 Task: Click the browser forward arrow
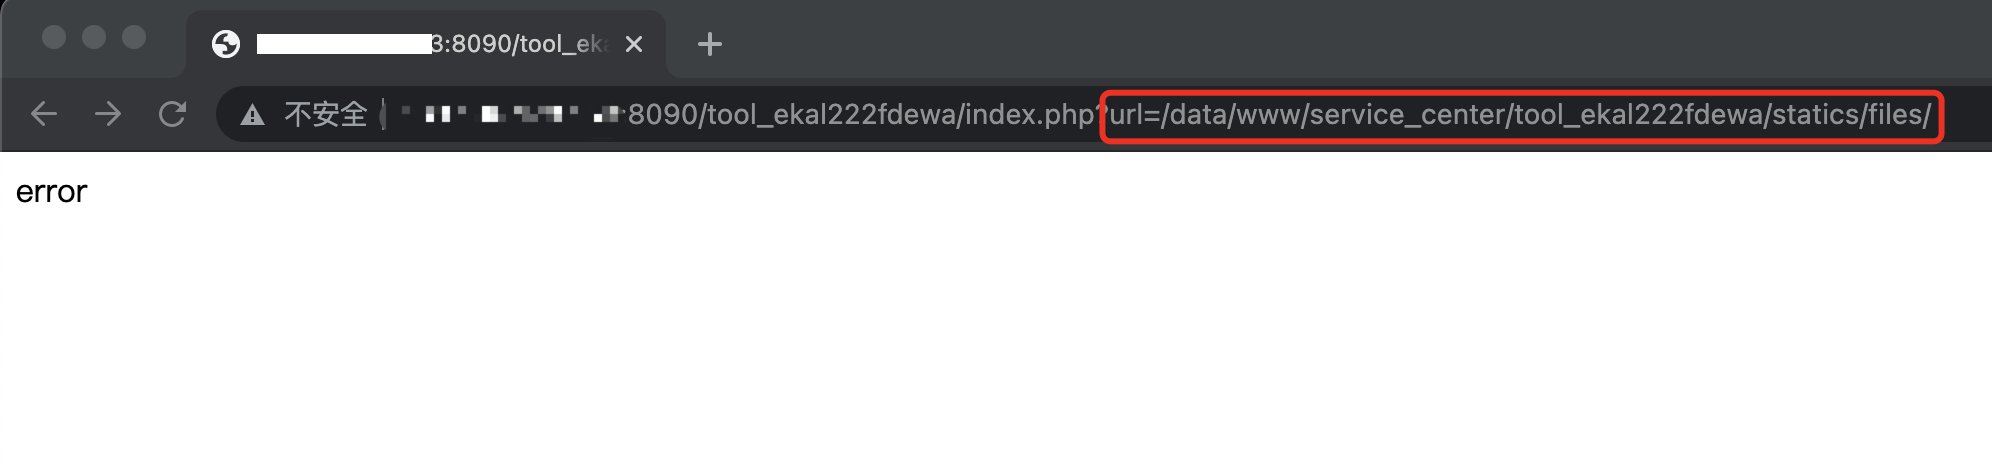coord(108,114)
